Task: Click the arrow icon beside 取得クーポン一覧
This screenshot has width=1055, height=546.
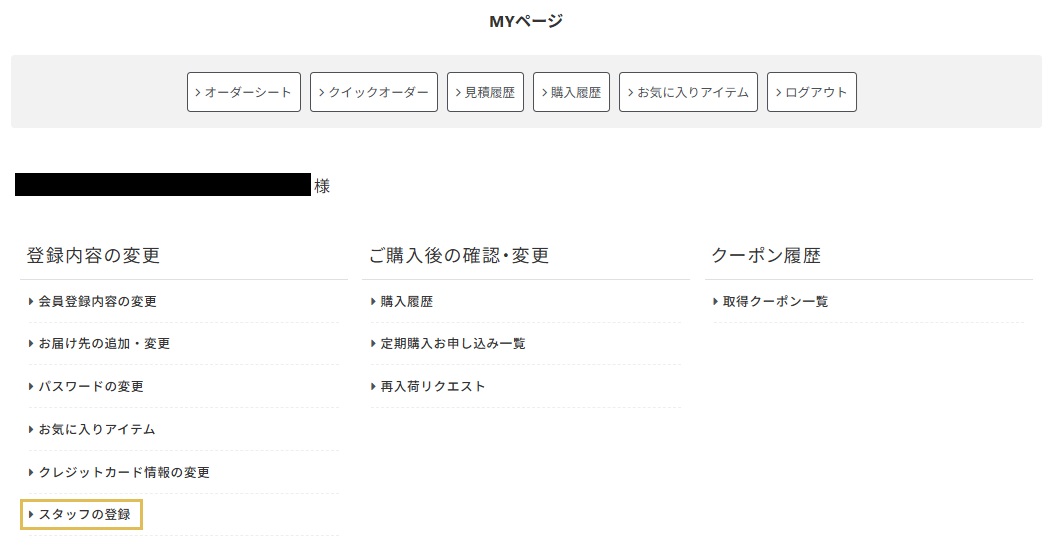Action: pyautogui.click(x=716, y=301)
